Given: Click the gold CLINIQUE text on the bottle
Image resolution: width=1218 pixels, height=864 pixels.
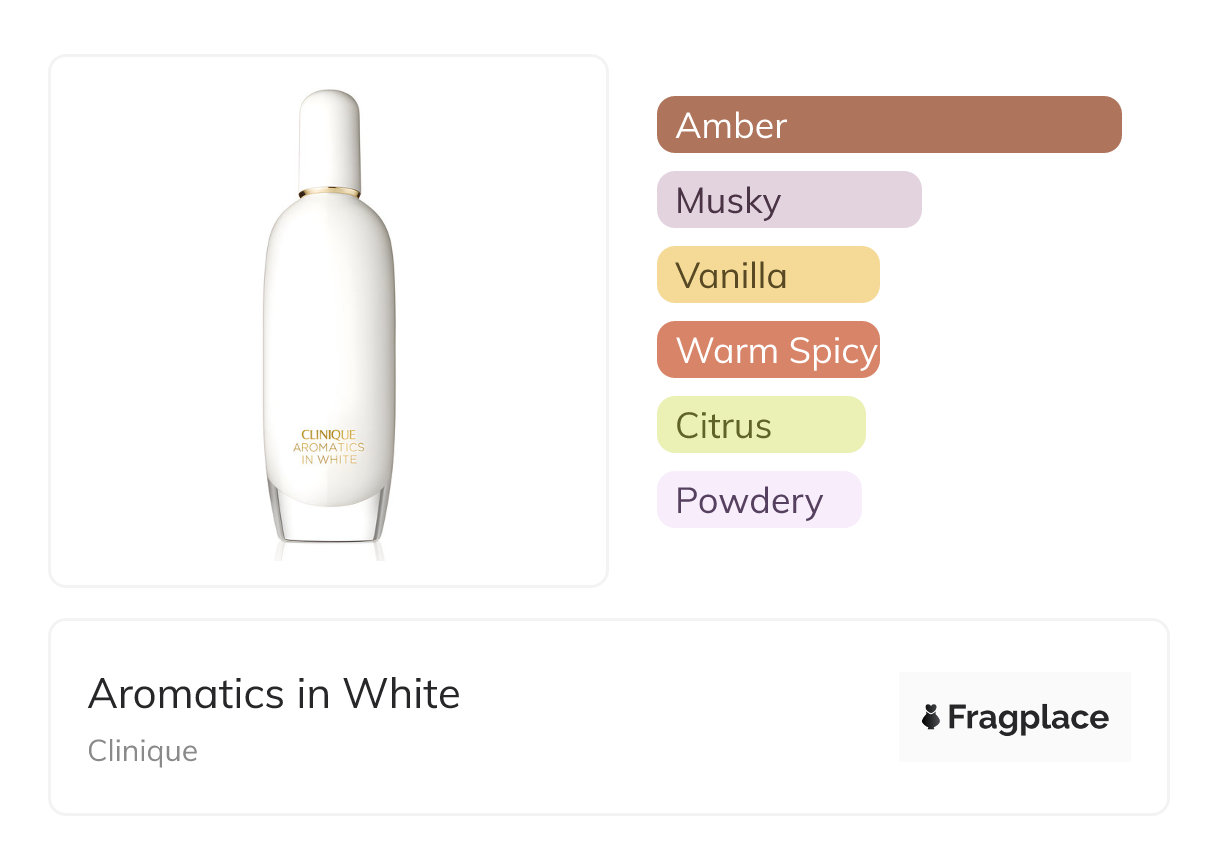Looking at the screenshot, I should coord(329,435).
